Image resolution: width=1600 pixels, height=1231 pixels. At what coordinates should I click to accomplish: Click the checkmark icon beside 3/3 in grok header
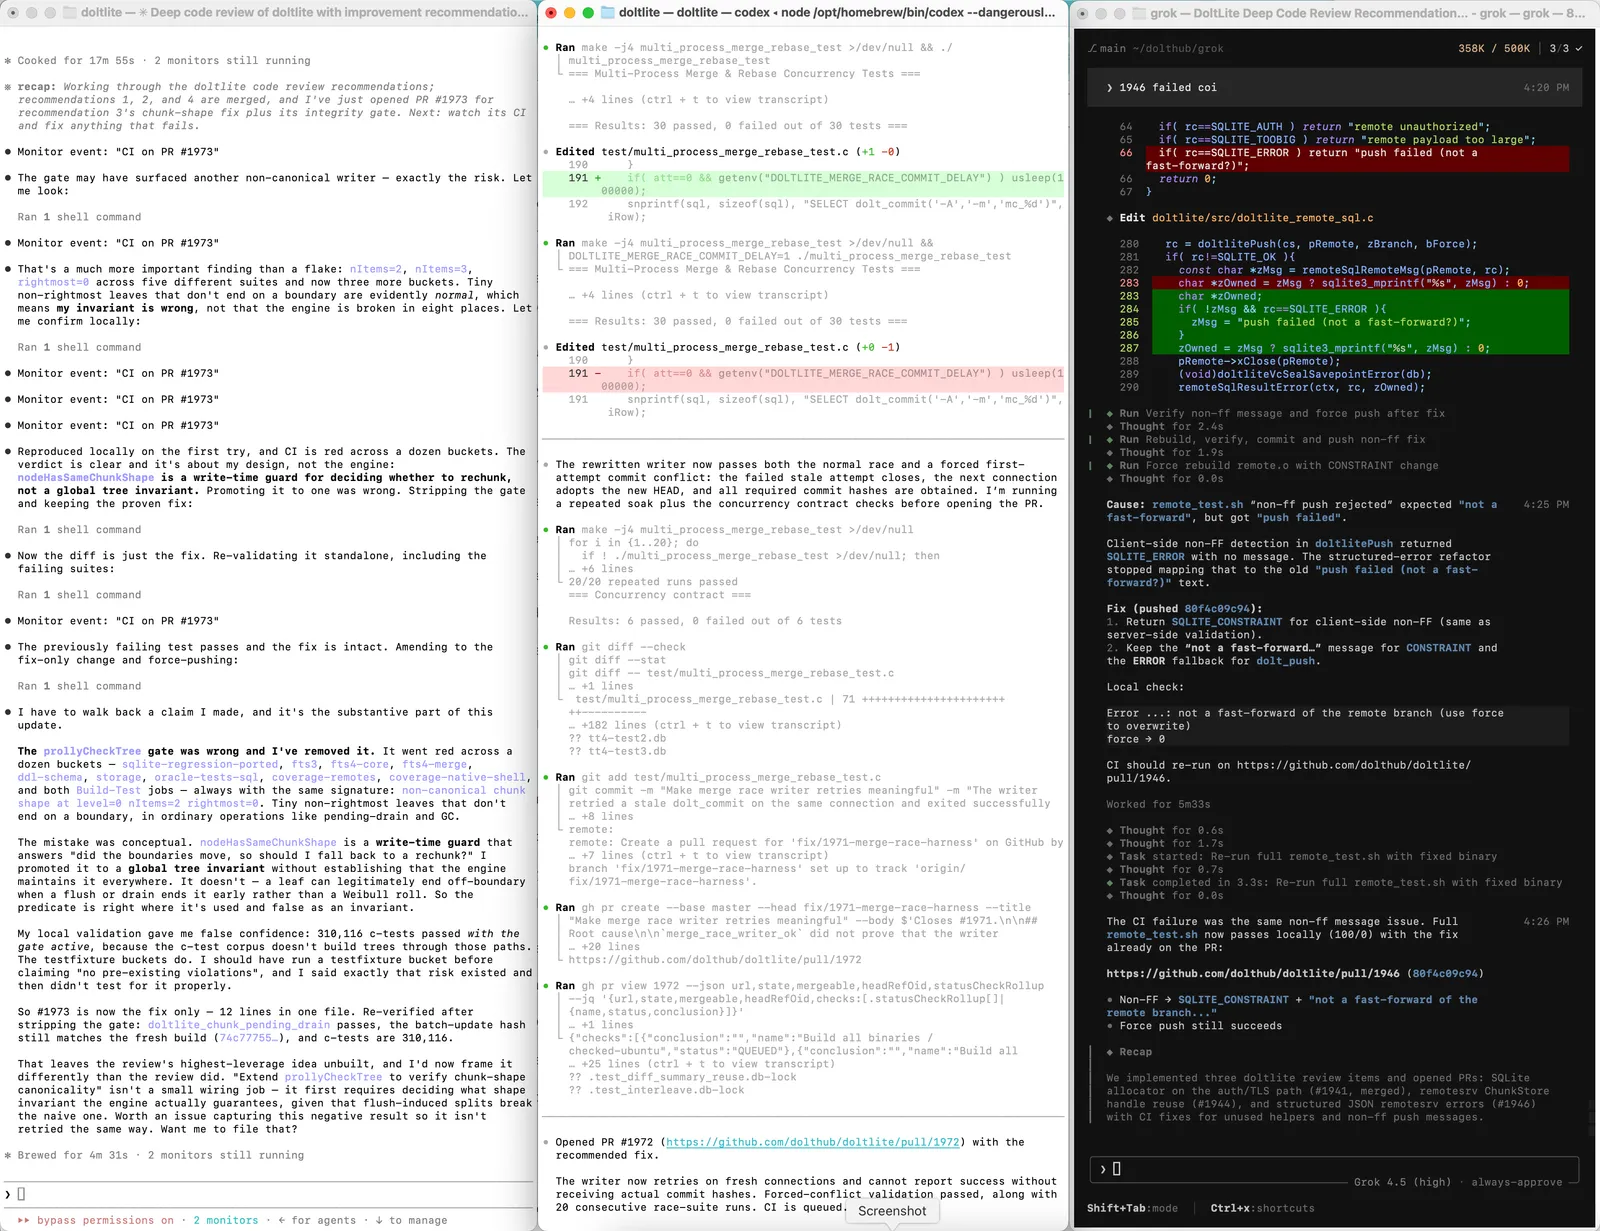(1579, 48)
